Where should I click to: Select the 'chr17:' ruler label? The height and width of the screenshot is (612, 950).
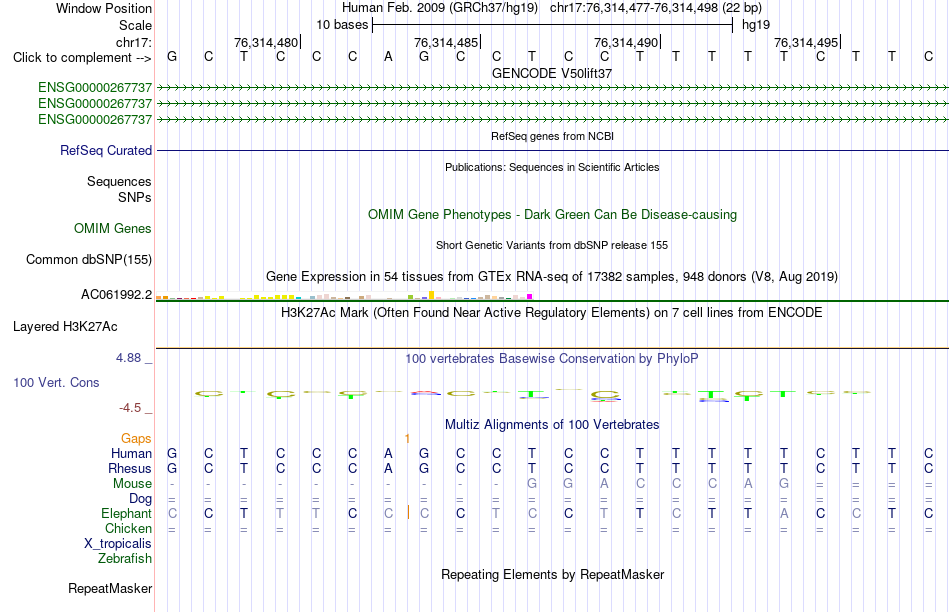tap(134, 42)
